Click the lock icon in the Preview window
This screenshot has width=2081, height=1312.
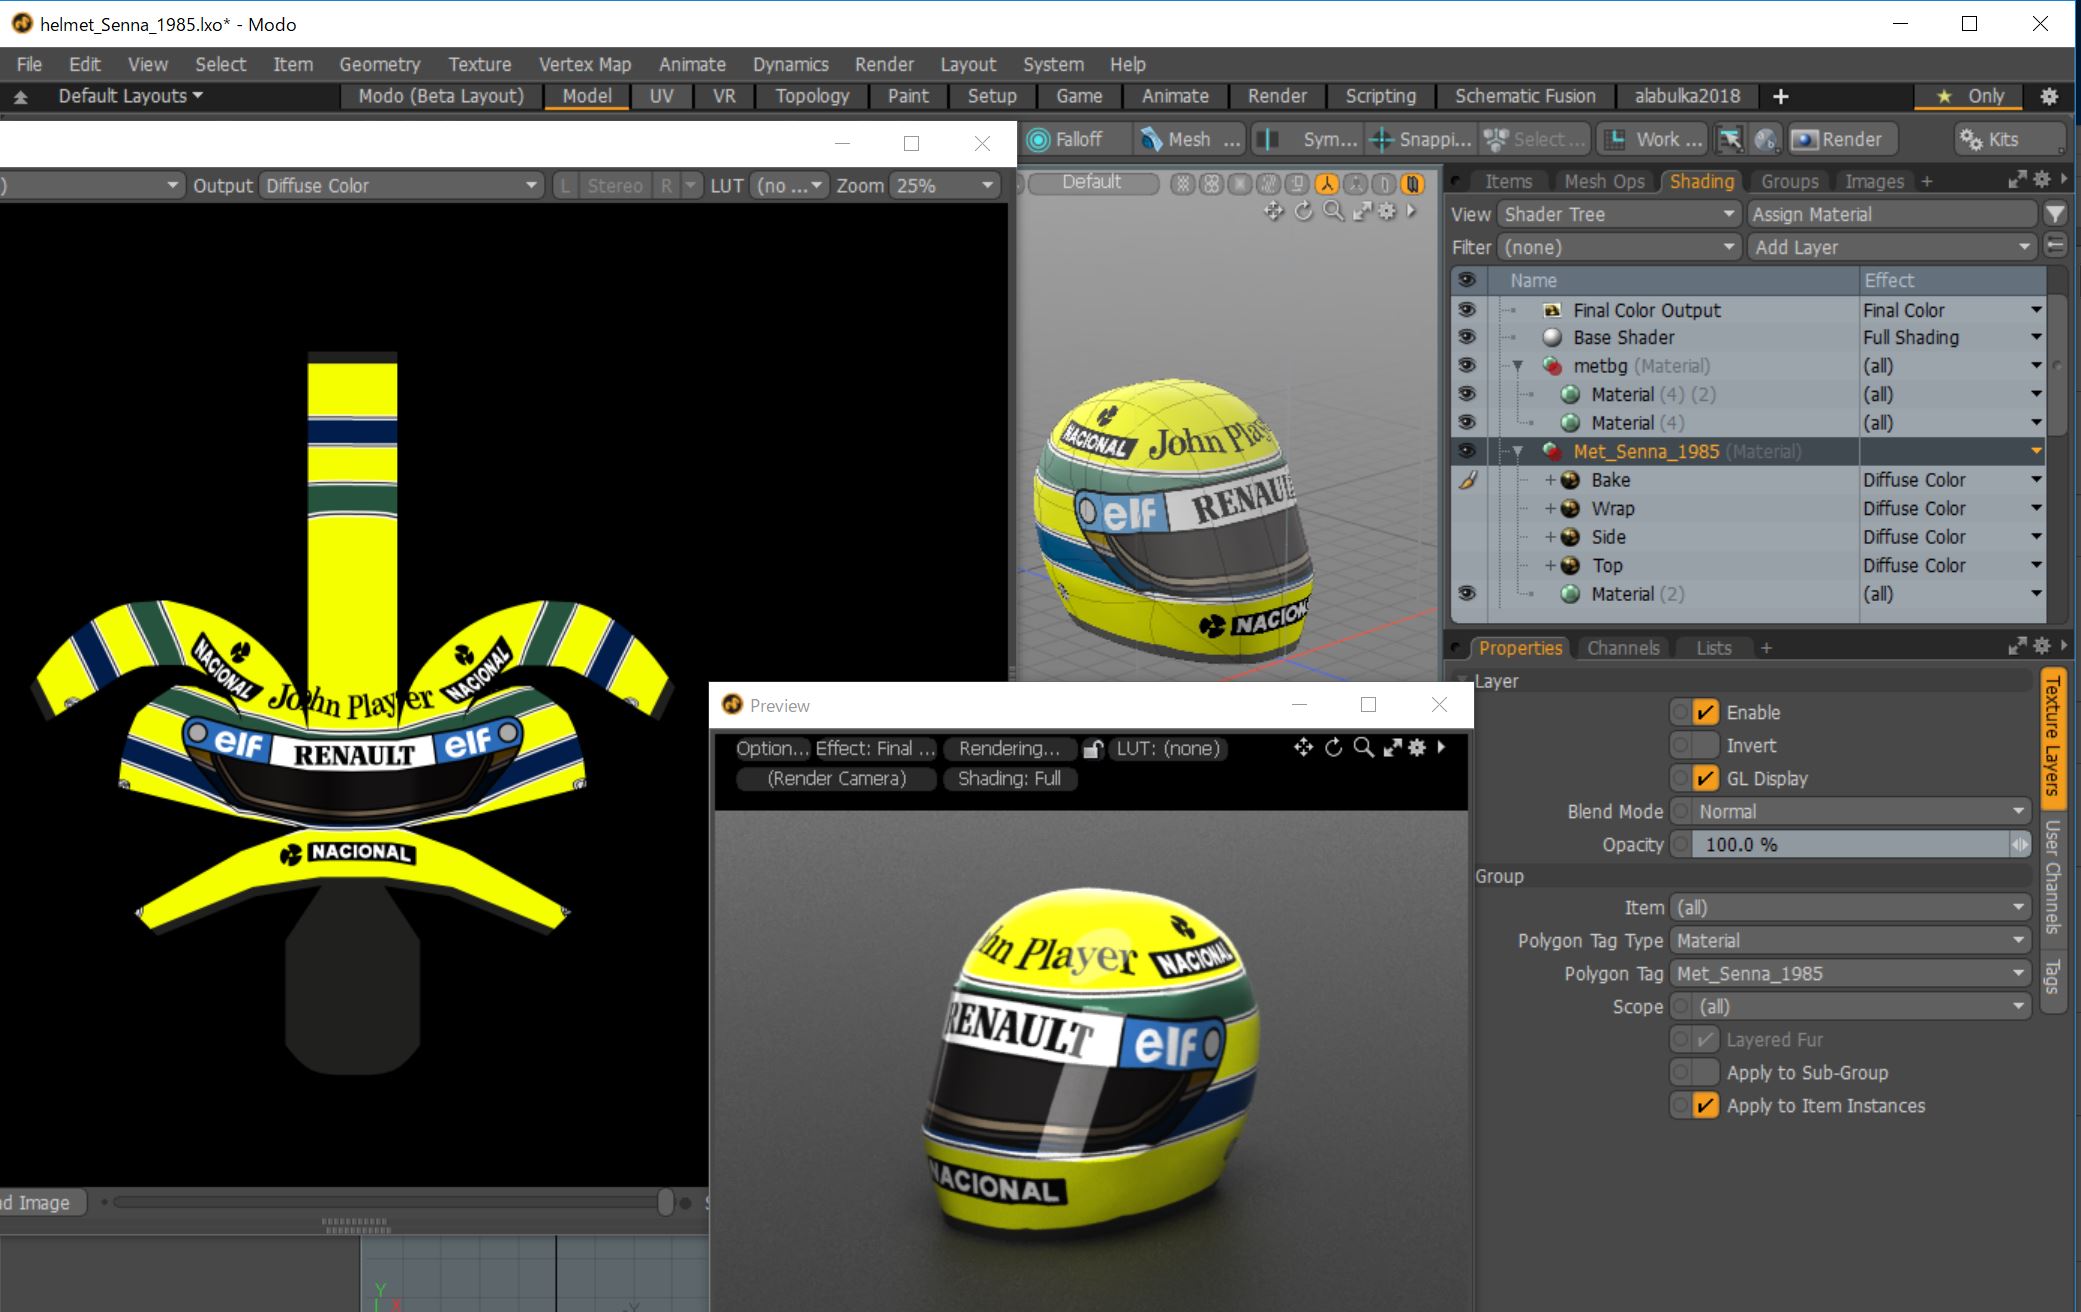tap(1093, 749)
